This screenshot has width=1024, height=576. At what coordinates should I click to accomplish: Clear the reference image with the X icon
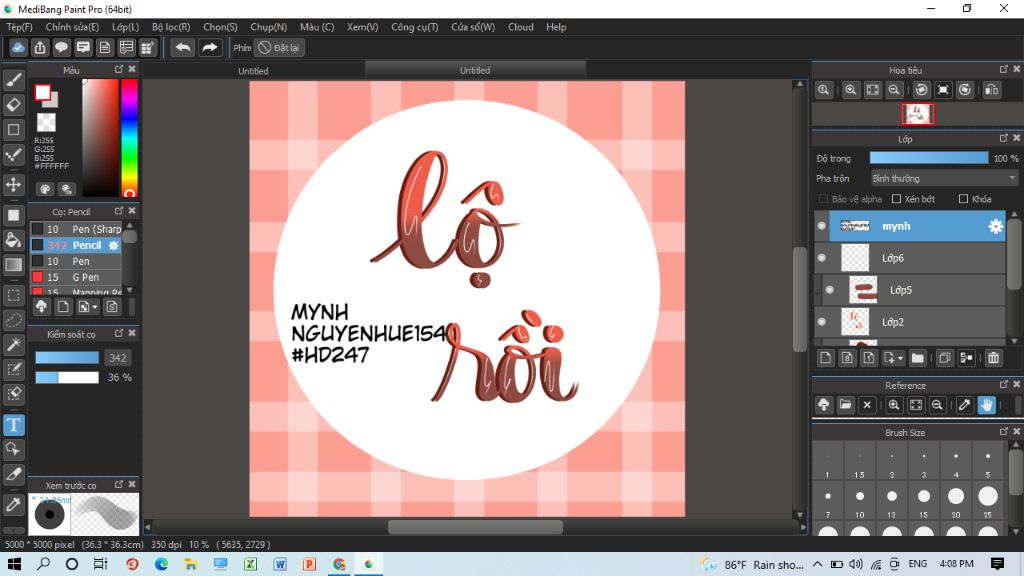coord(867,405)
